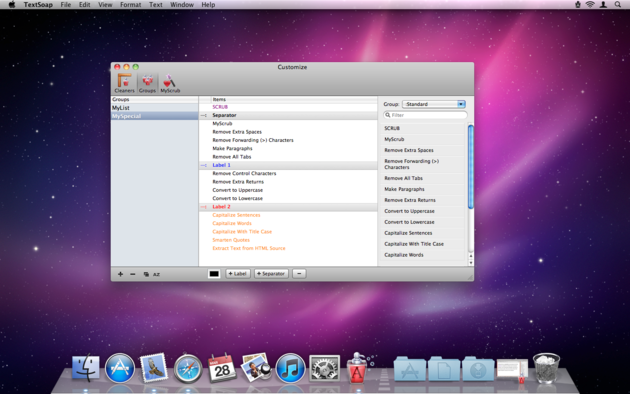Open the Trash in the Dock
630x394 pixels.
(x=546, y=368)
